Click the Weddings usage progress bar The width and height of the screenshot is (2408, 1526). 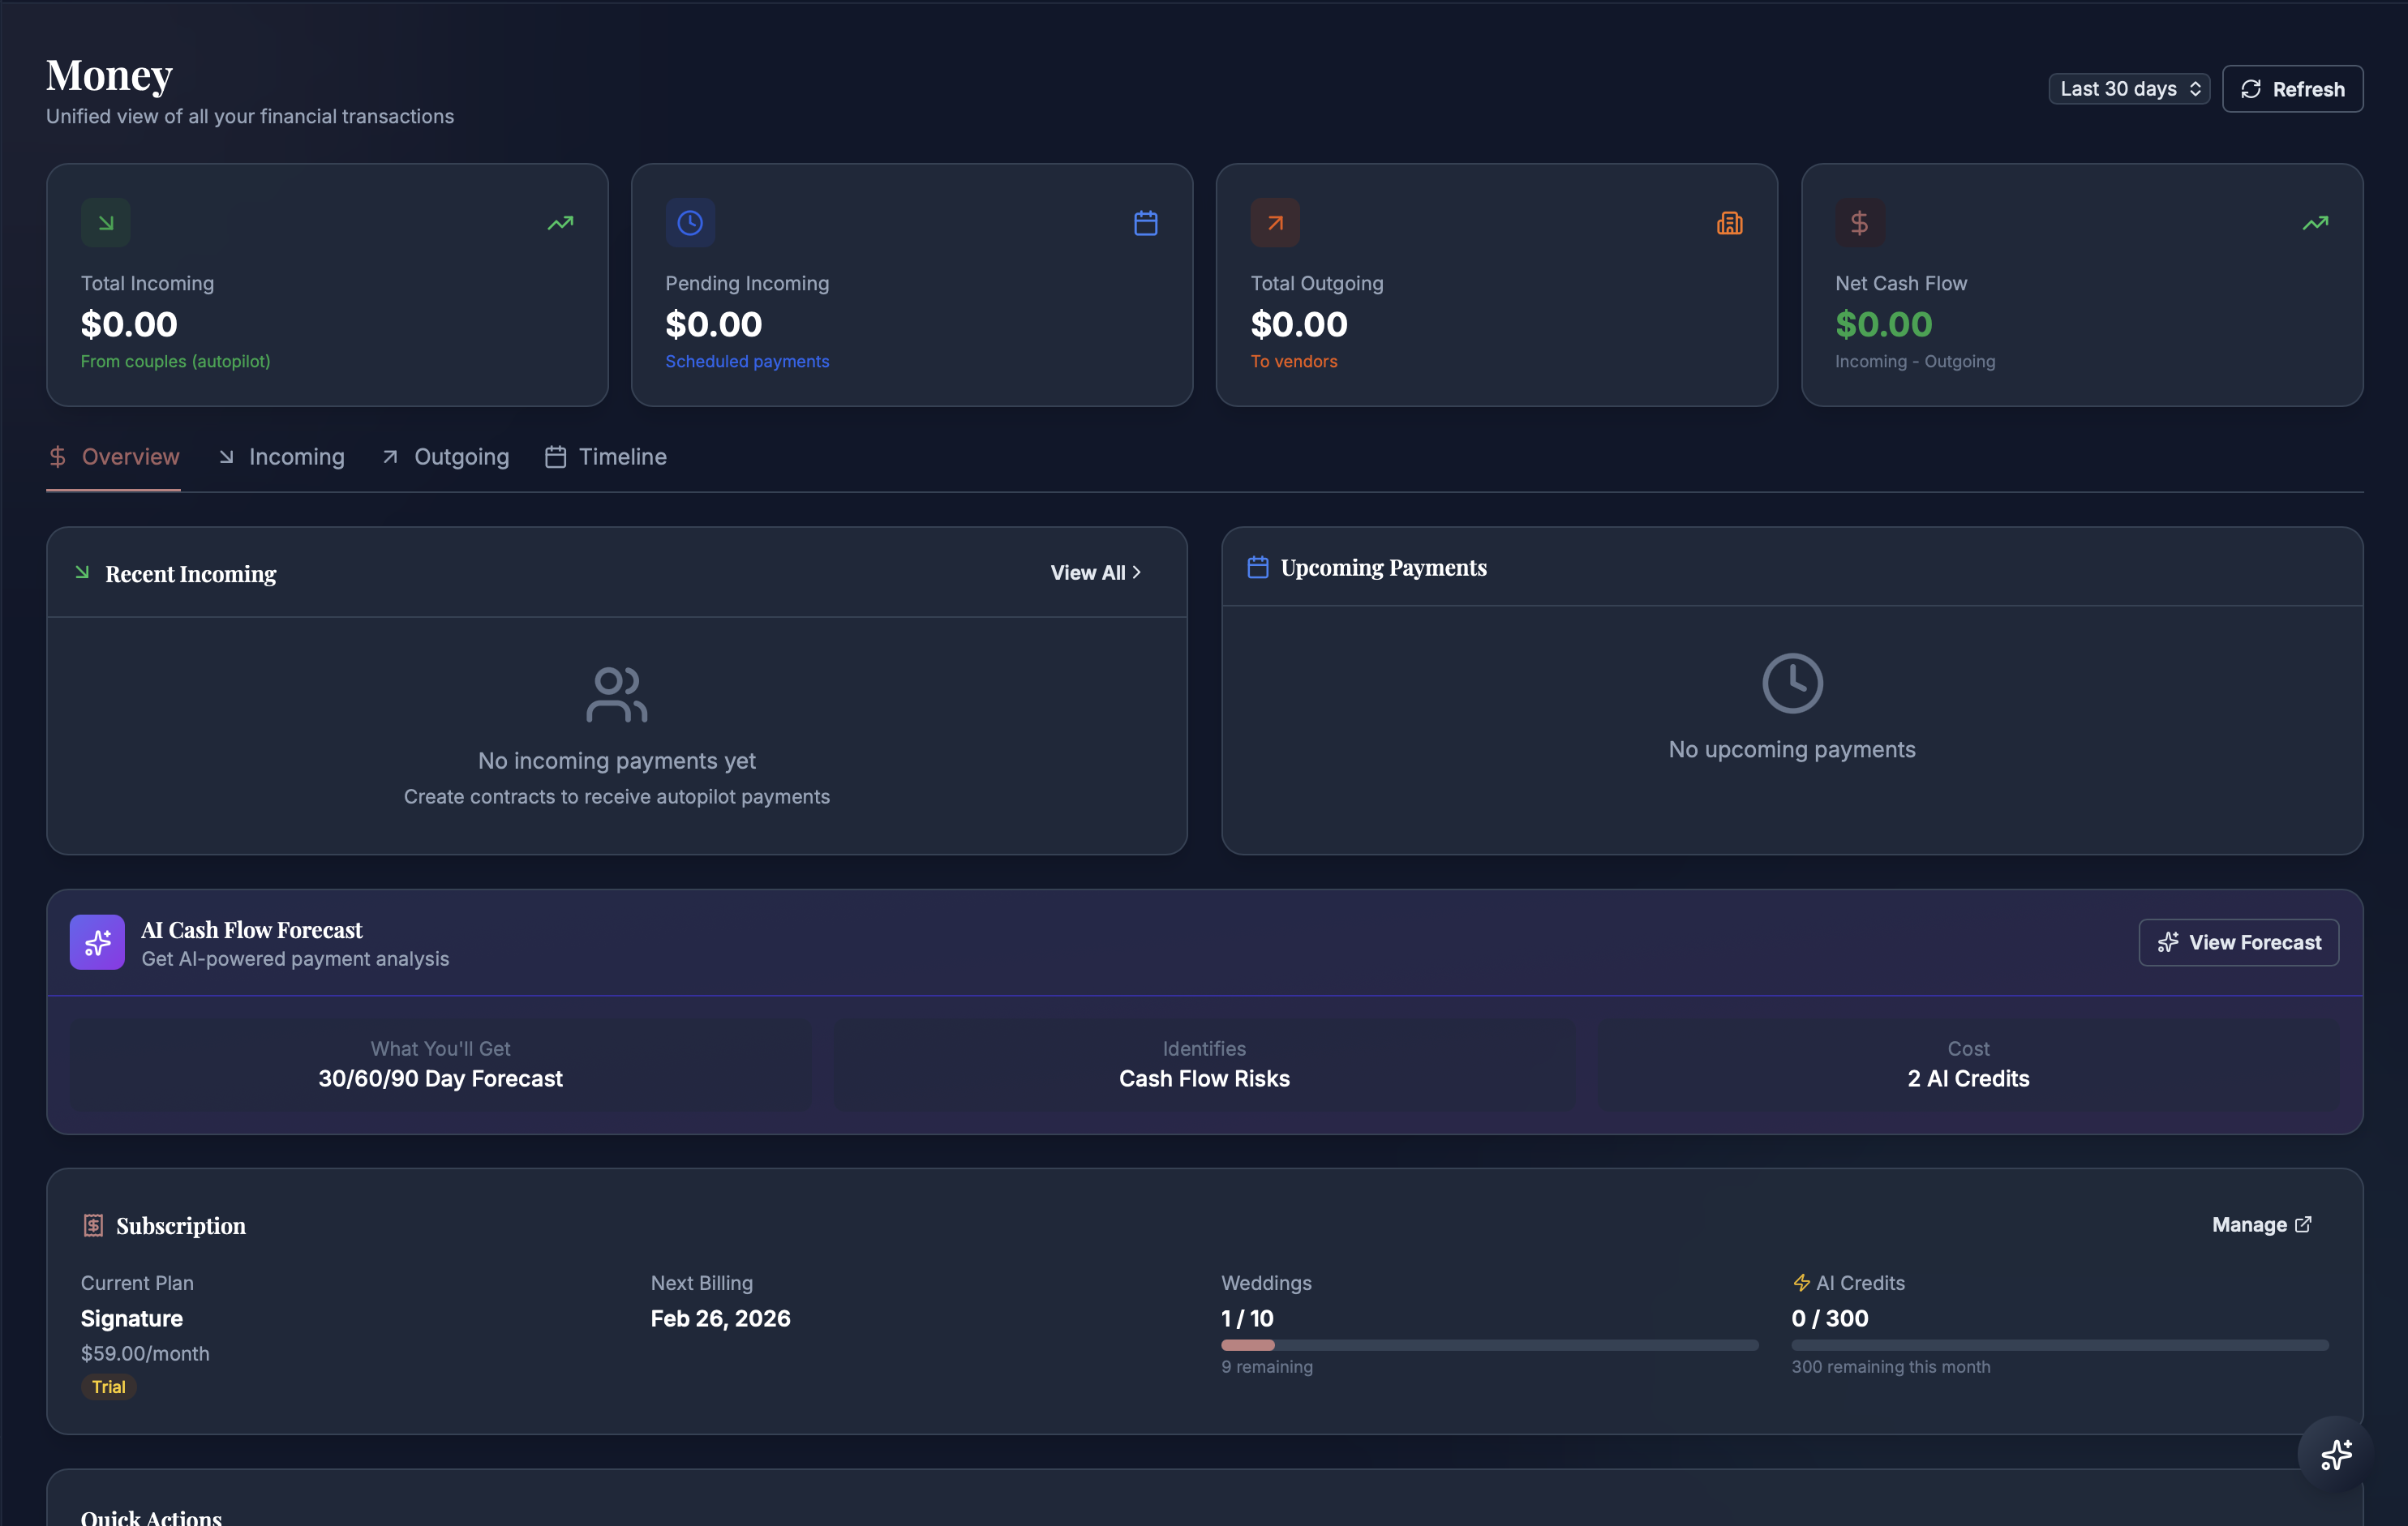(1488, 1345)
